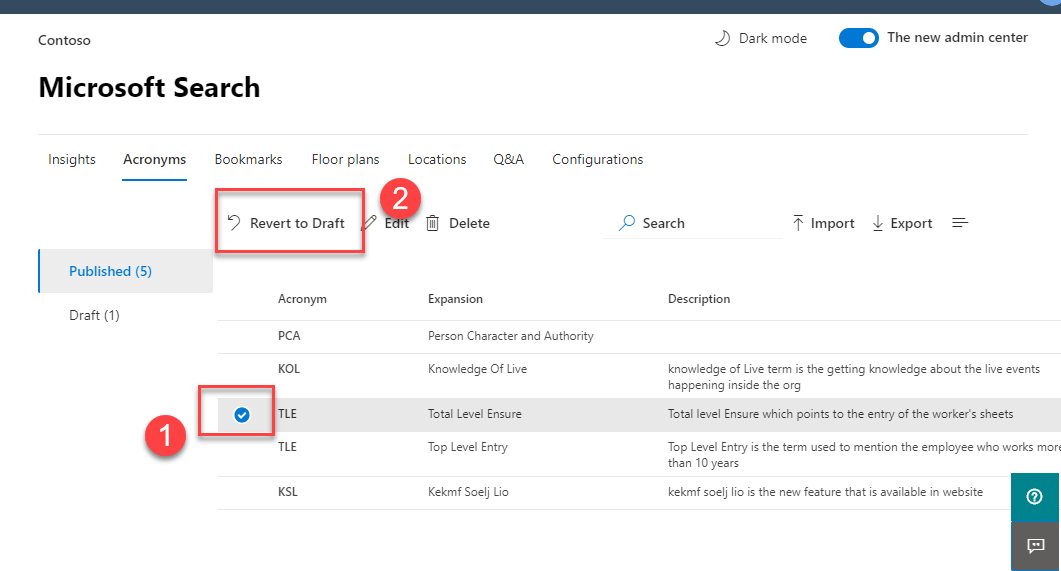1061x571 pixels.
Task: Sort by the Acronym column header
Action: pos(302,299)
